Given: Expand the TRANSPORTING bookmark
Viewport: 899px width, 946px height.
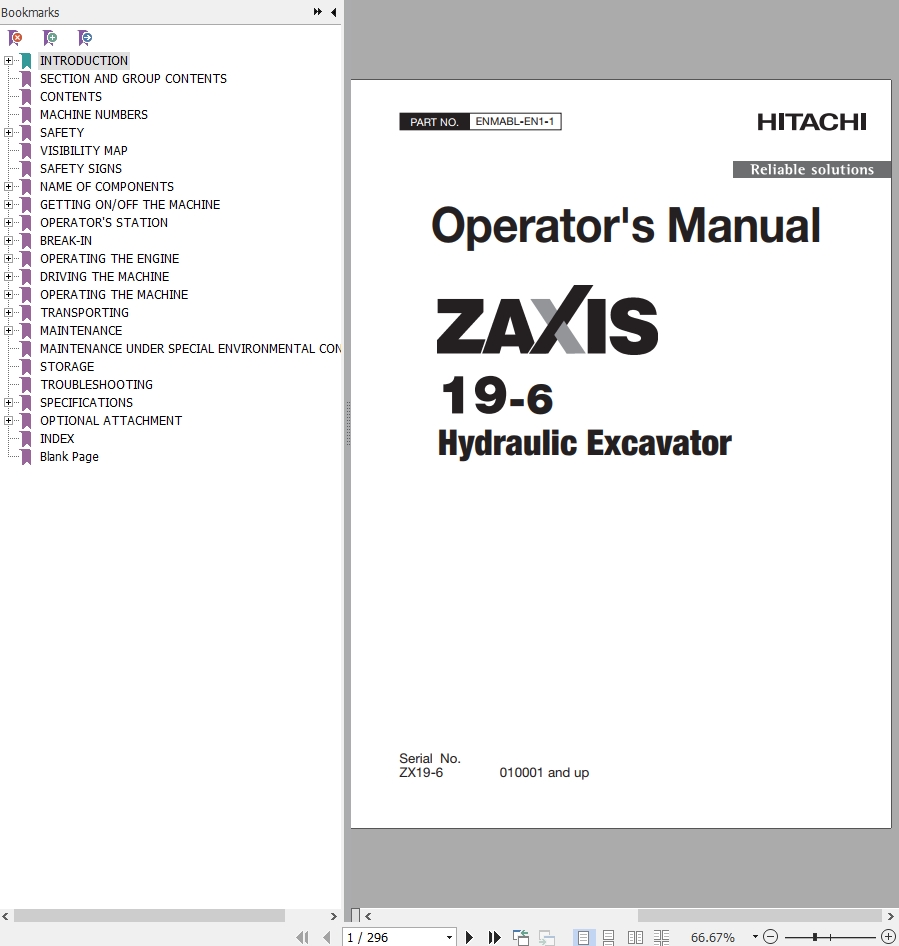Looking at the screenshot, I should 8,313.
